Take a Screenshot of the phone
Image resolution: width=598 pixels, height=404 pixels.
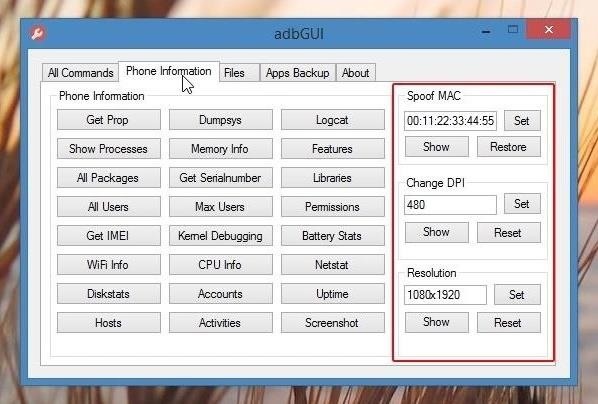(x=333, y=323)
